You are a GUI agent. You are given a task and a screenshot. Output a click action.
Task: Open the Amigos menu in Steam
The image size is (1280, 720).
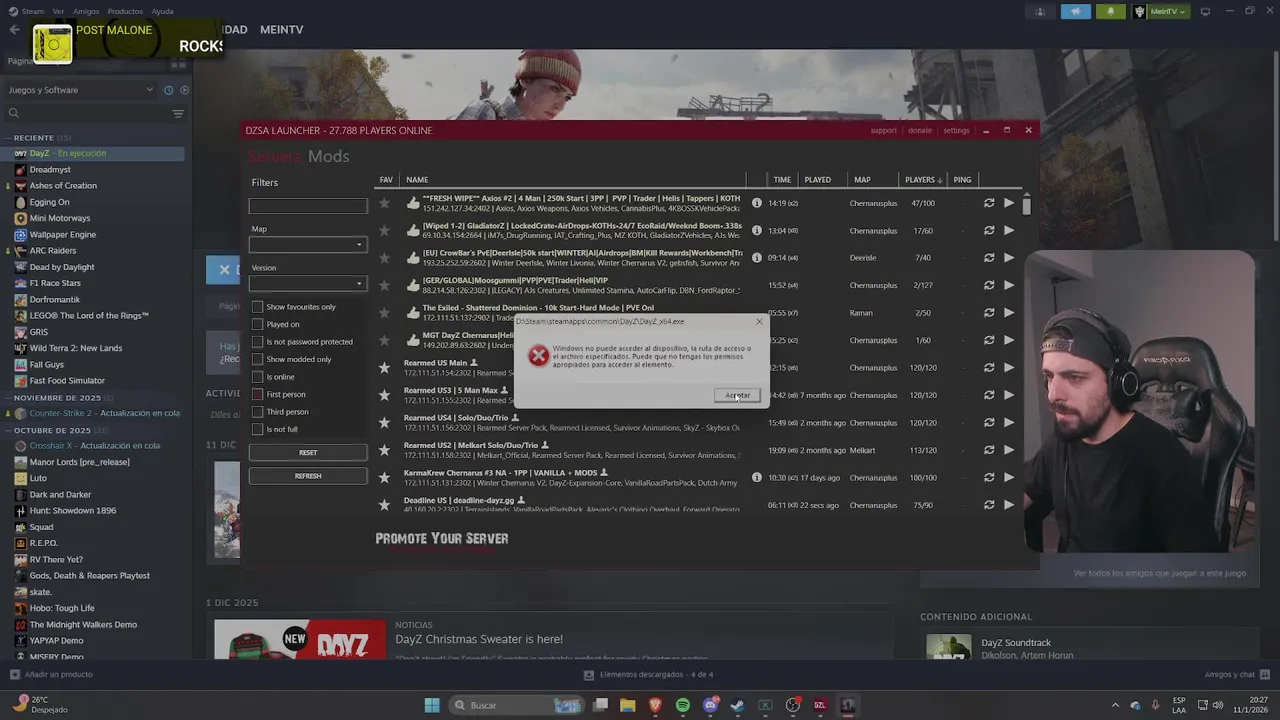(x=86, y=11)
